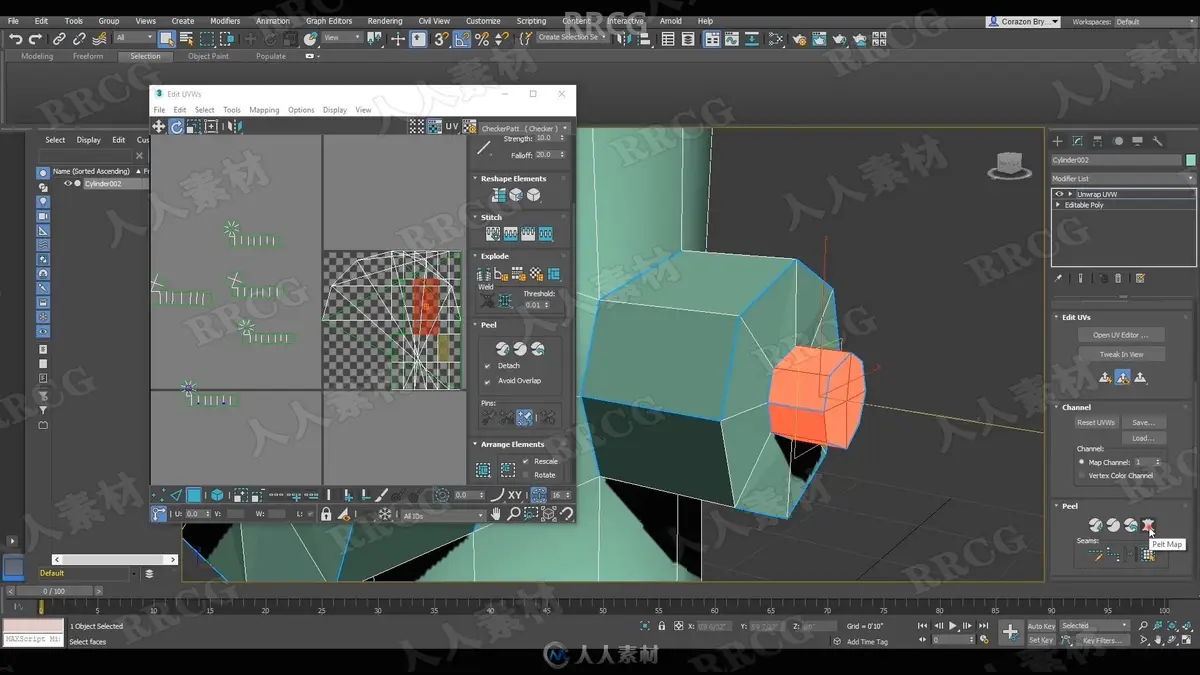Open the Rendering menu

[384, 21]
